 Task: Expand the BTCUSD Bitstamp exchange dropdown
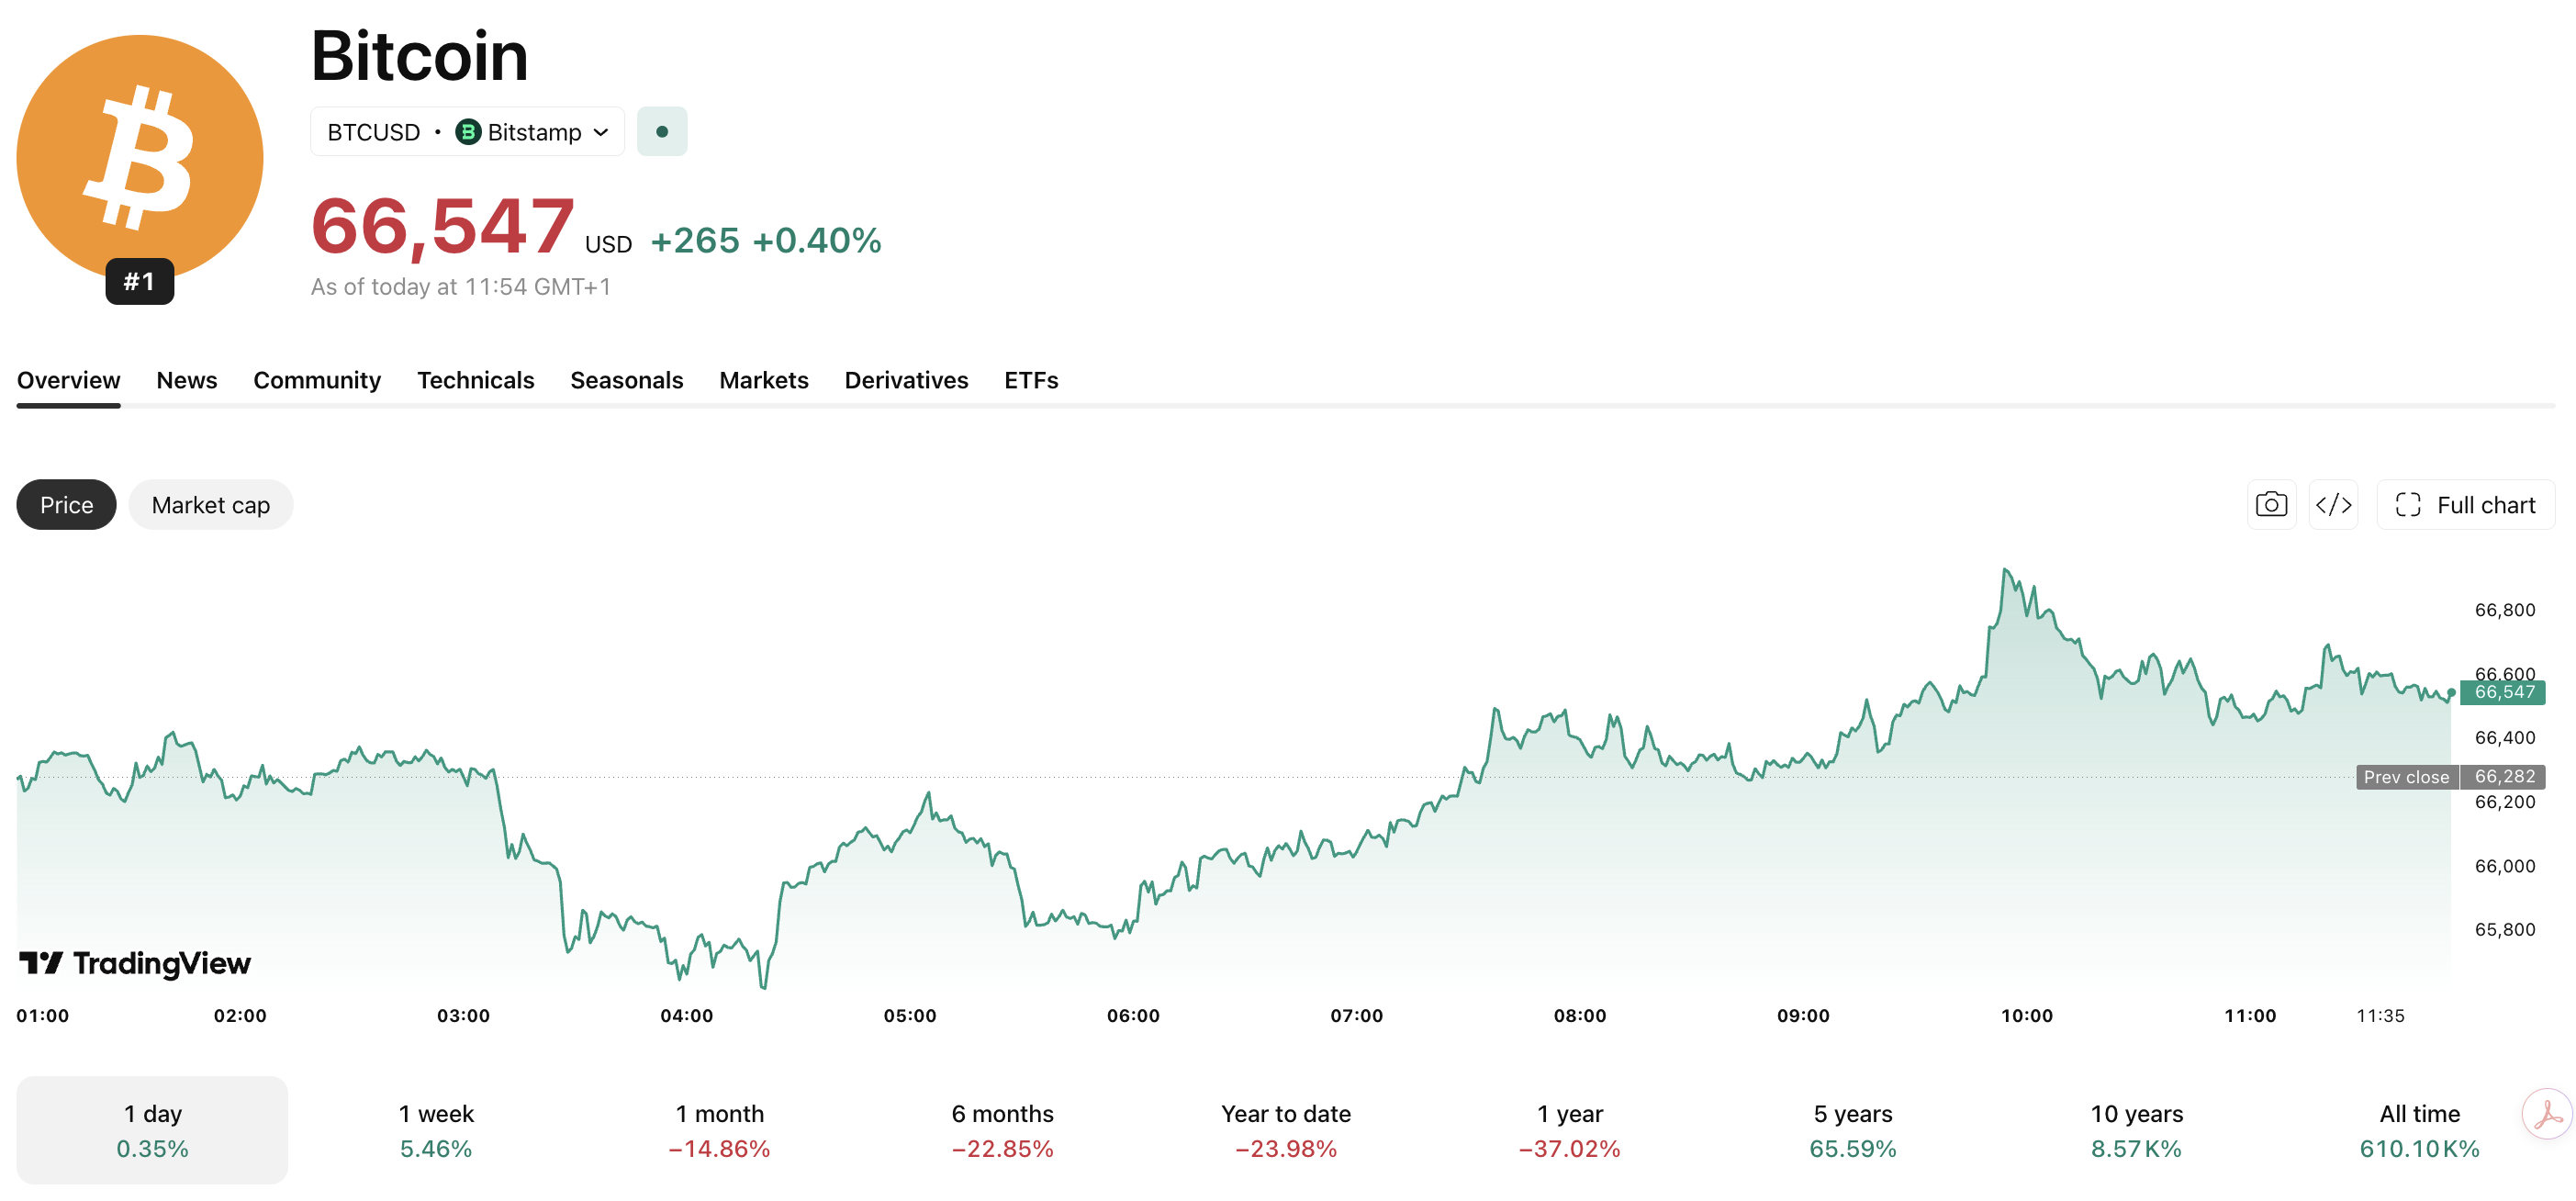click(467, 132)
